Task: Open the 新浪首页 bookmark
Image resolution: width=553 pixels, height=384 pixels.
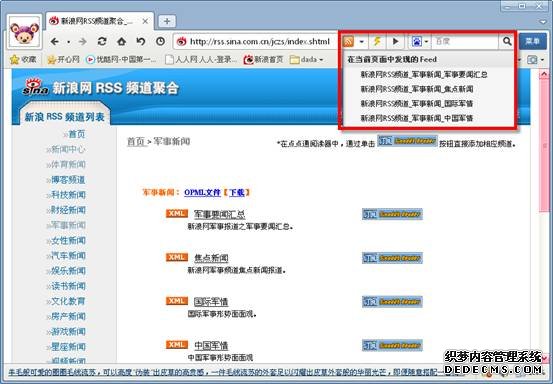Action: pos(263,60)
